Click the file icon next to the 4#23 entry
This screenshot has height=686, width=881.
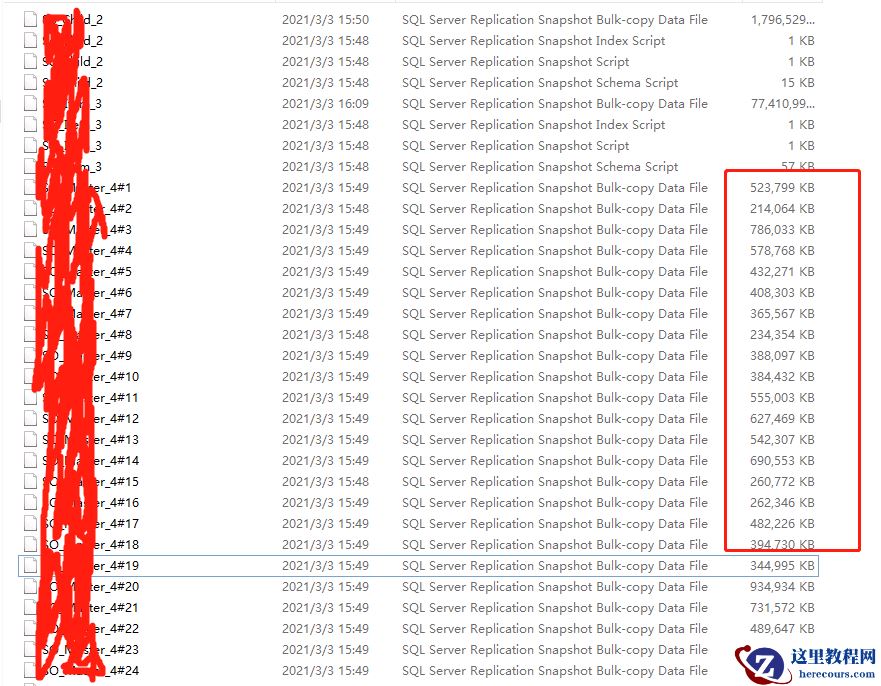coord(30,649)
